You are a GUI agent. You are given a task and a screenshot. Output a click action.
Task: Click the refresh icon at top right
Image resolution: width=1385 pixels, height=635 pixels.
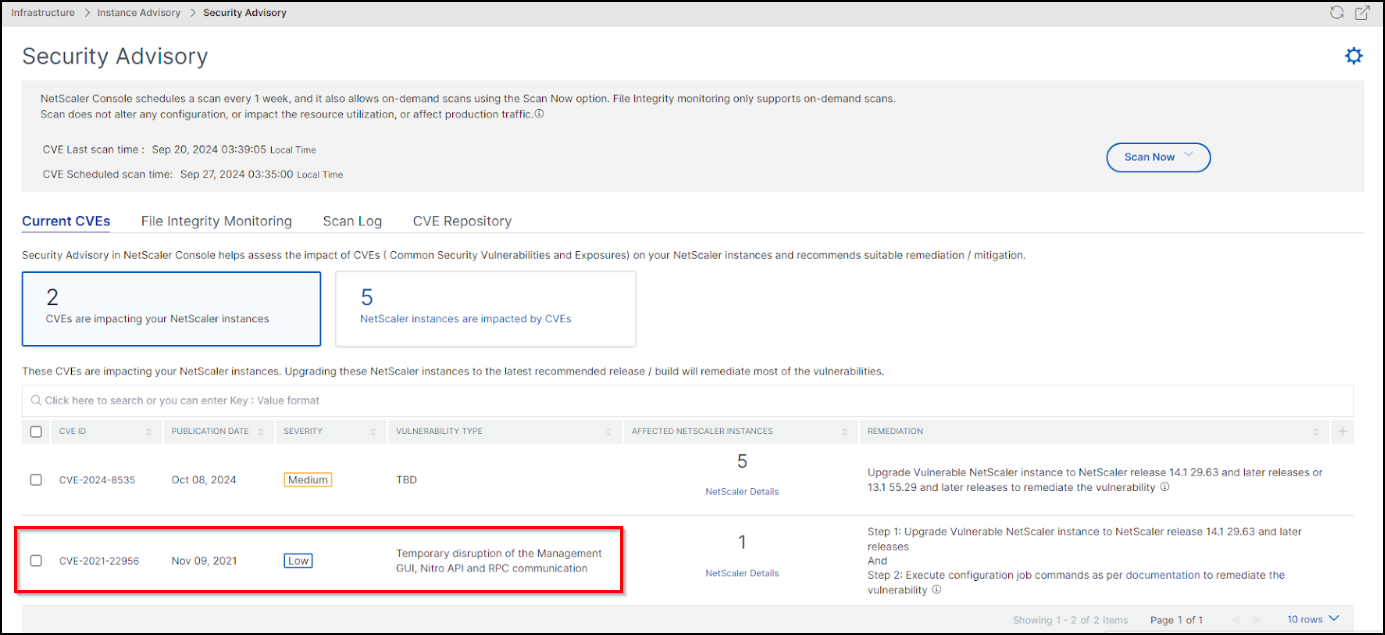click(1337, 13)
